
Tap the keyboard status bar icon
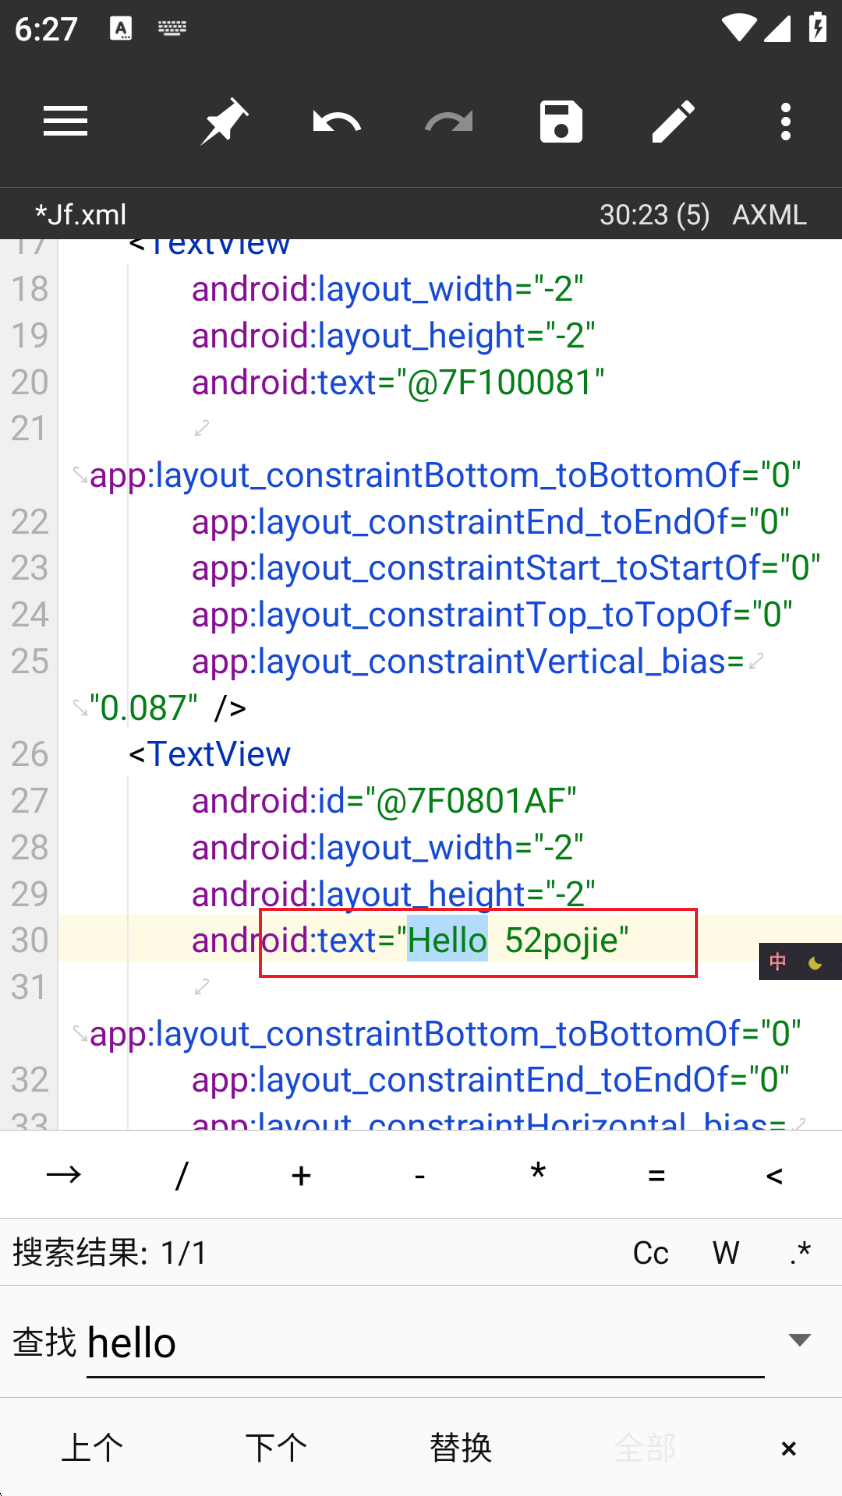click(x=172, y=29)
